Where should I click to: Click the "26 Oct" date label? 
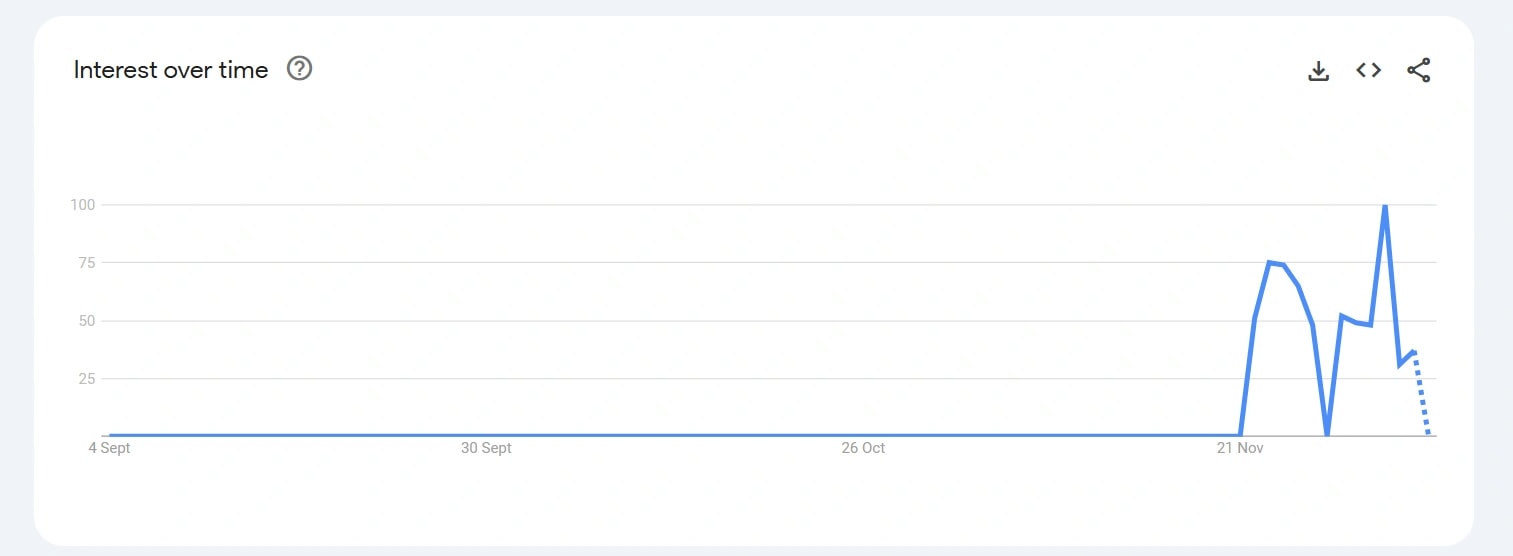(863, 448)
